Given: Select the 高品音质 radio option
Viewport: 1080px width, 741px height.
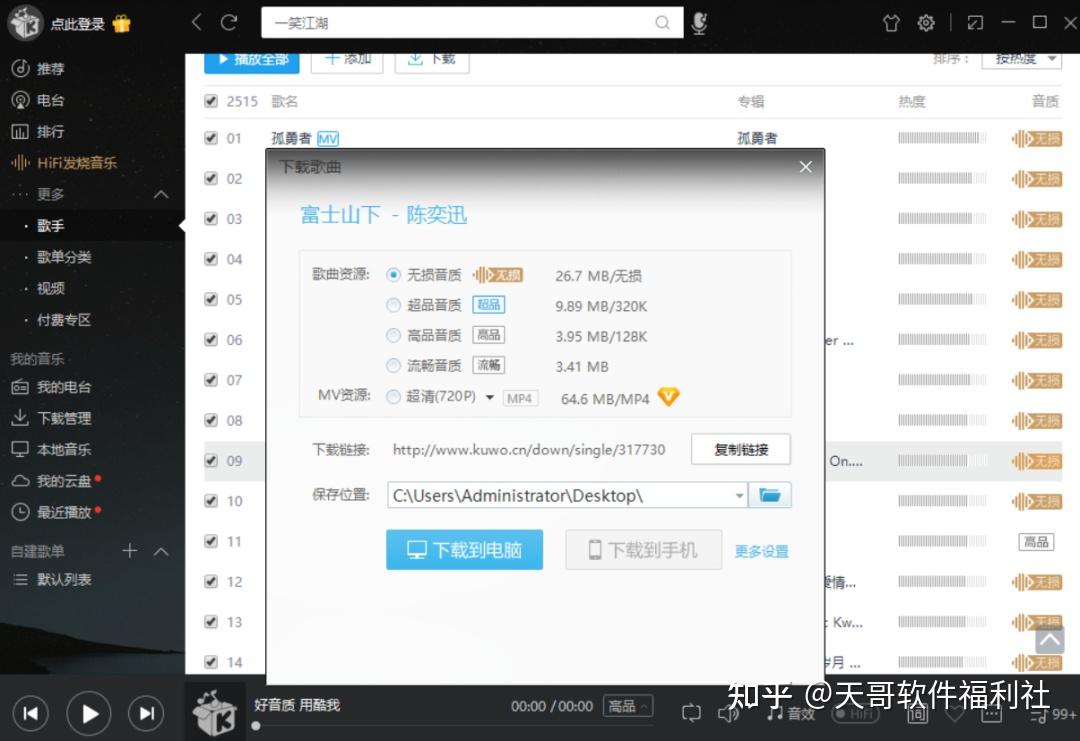Looking at the screenshot, I should [393, 335].
